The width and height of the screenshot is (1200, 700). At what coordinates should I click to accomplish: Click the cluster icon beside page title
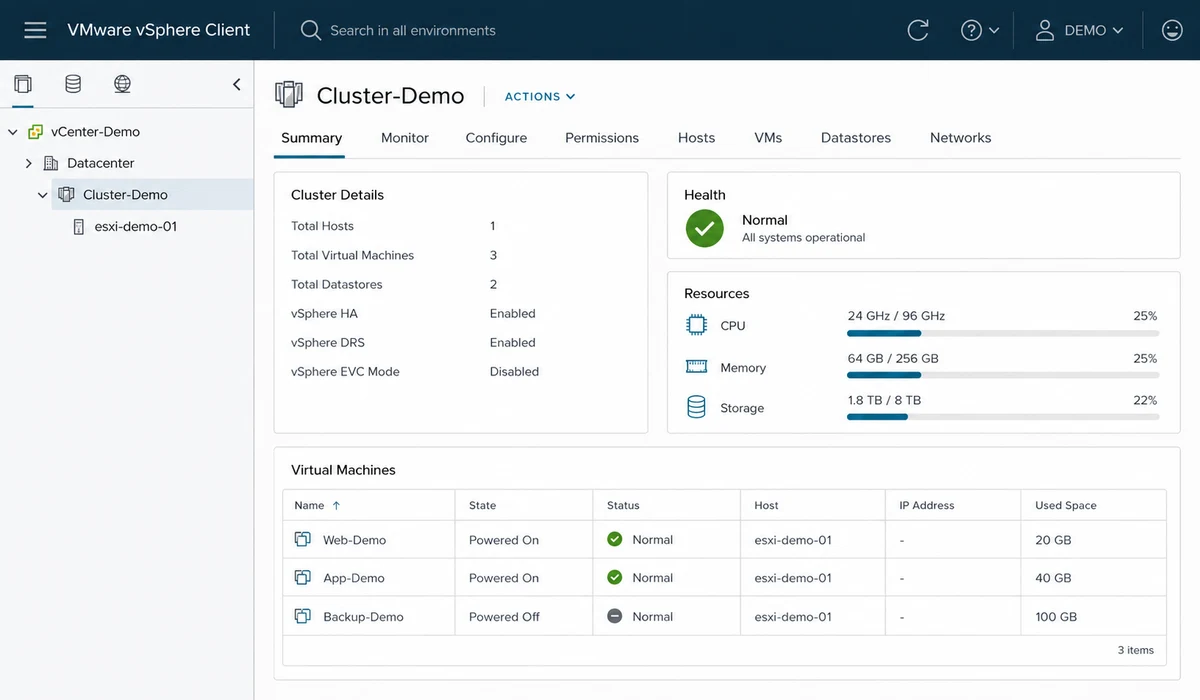click(289, 96)
